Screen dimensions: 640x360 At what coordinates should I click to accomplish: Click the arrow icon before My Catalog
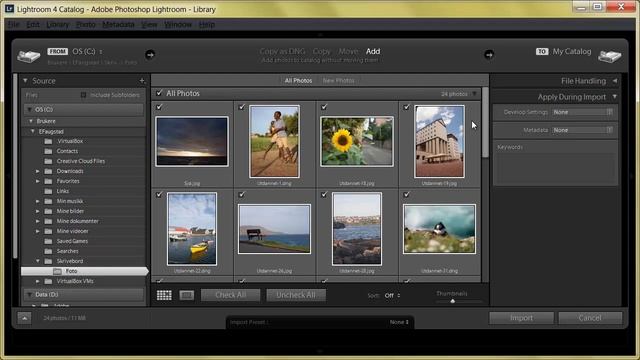point(489,55)
